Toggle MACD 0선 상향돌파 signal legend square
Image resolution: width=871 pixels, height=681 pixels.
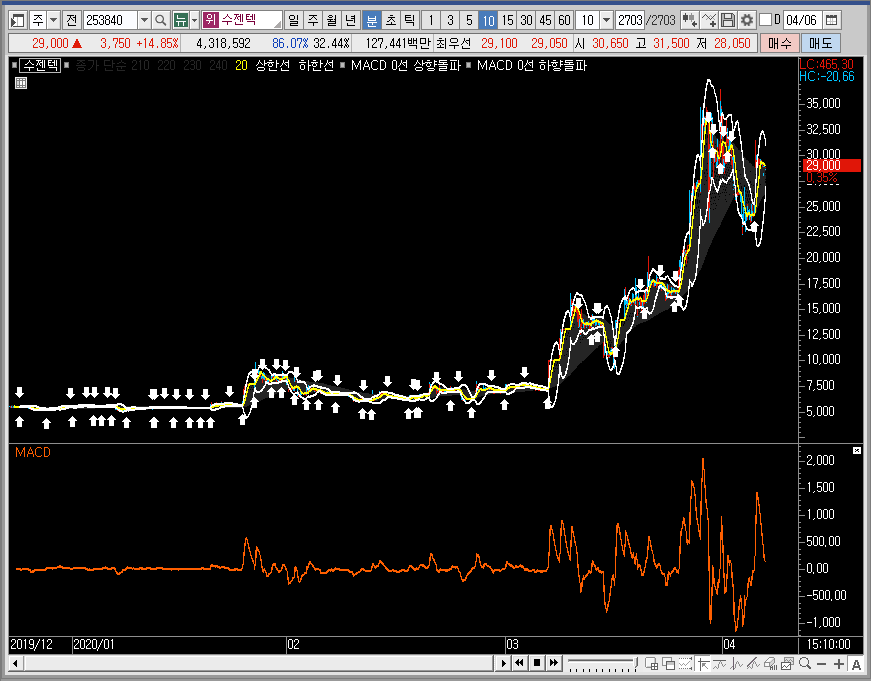(x=342, y=66)
